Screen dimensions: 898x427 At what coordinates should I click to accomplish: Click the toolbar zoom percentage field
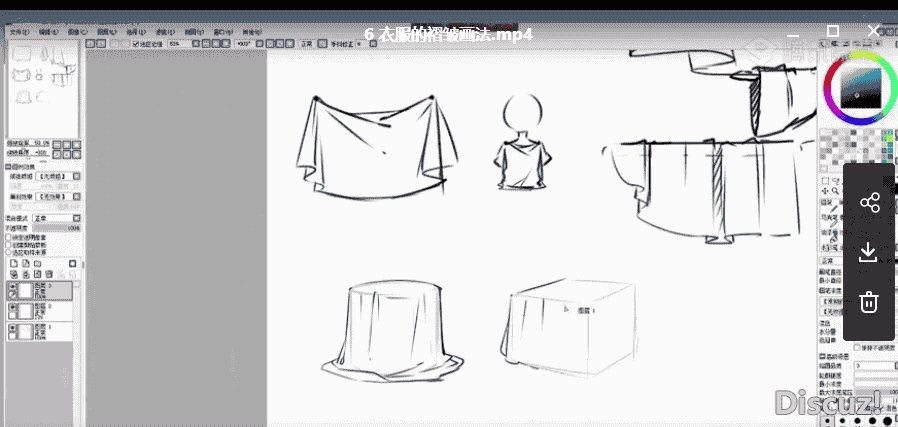click(179, 44)
